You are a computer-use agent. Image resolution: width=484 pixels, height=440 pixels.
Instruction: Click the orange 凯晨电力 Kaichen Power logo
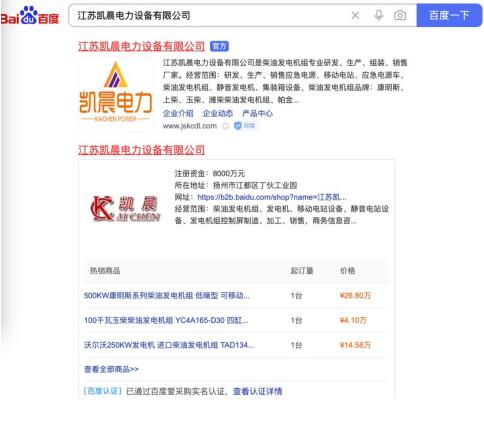[x=115, y=93]
